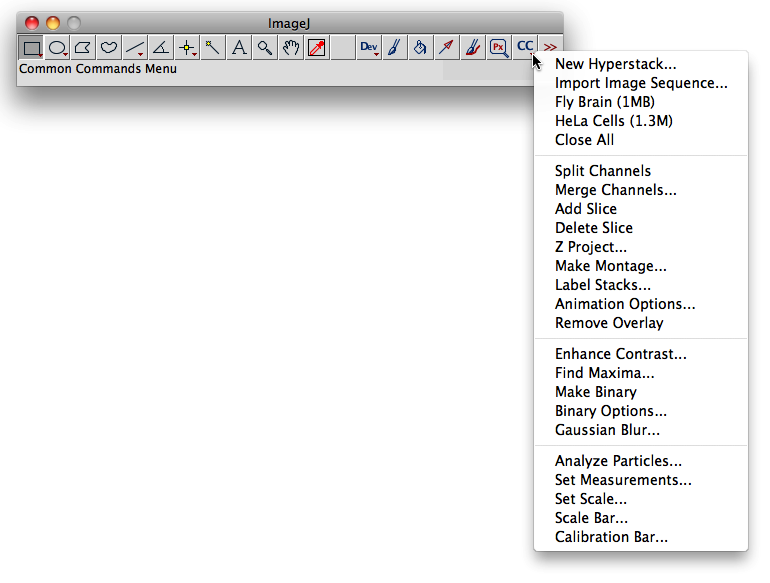Choose Import Image Sequence...
Image resolution: width=770 pixels, height=583 pixels.
click(641, 83)
